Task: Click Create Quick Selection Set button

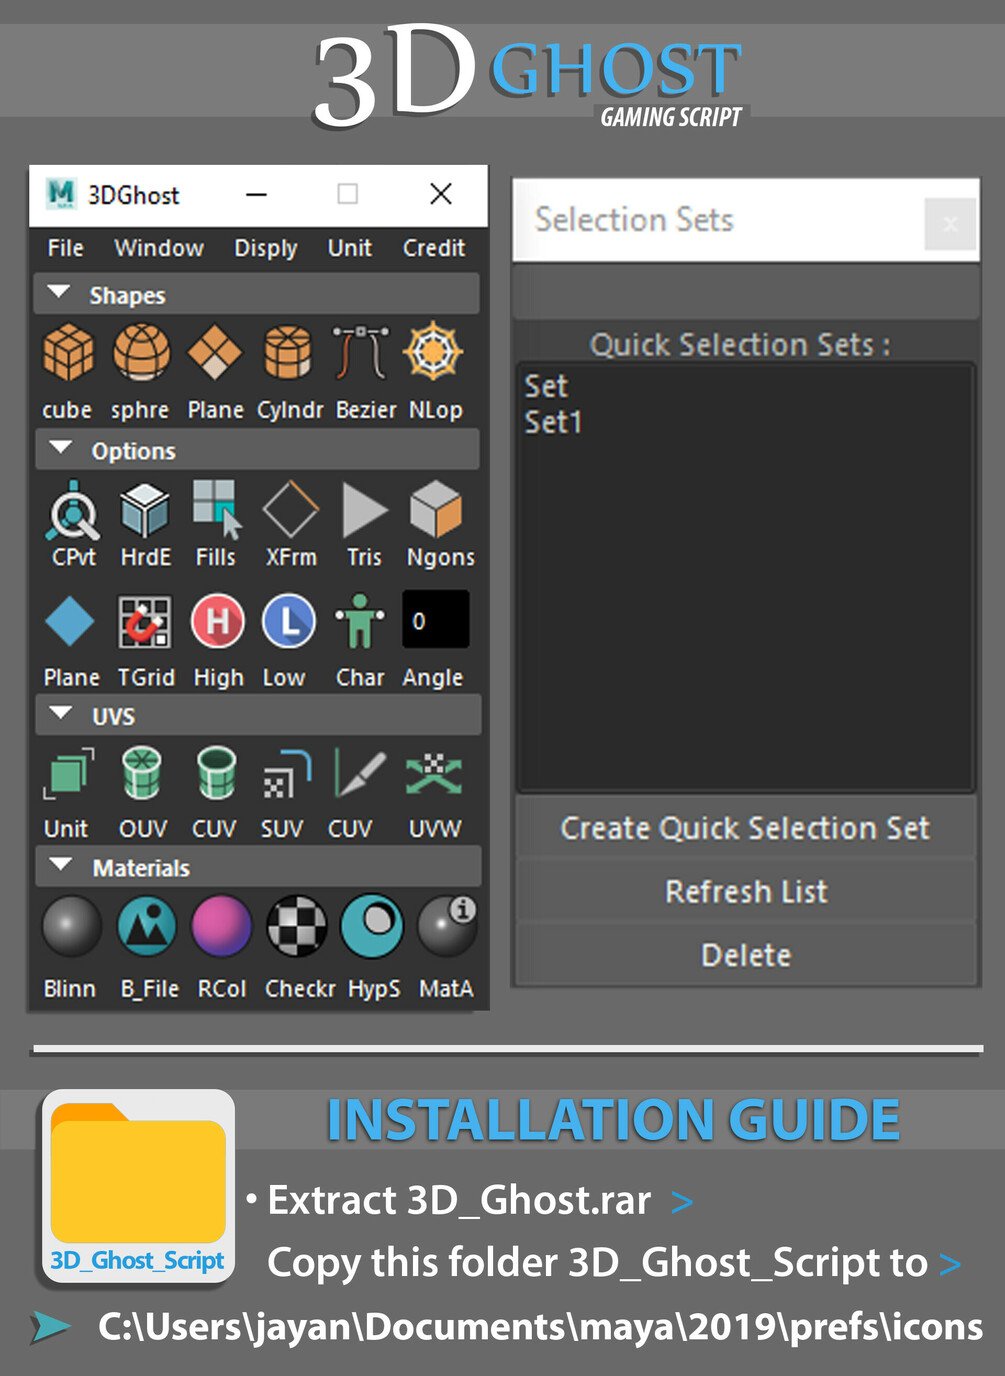Action: point(745,828)
